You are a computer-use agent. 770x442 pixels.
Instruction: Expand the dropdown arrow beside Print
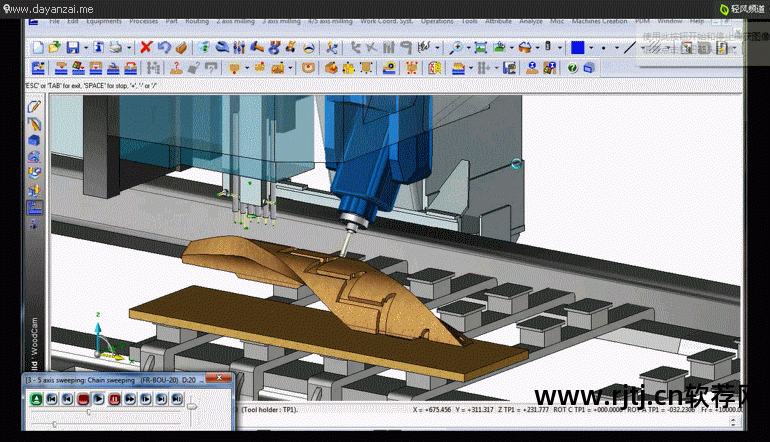point(129,48)
